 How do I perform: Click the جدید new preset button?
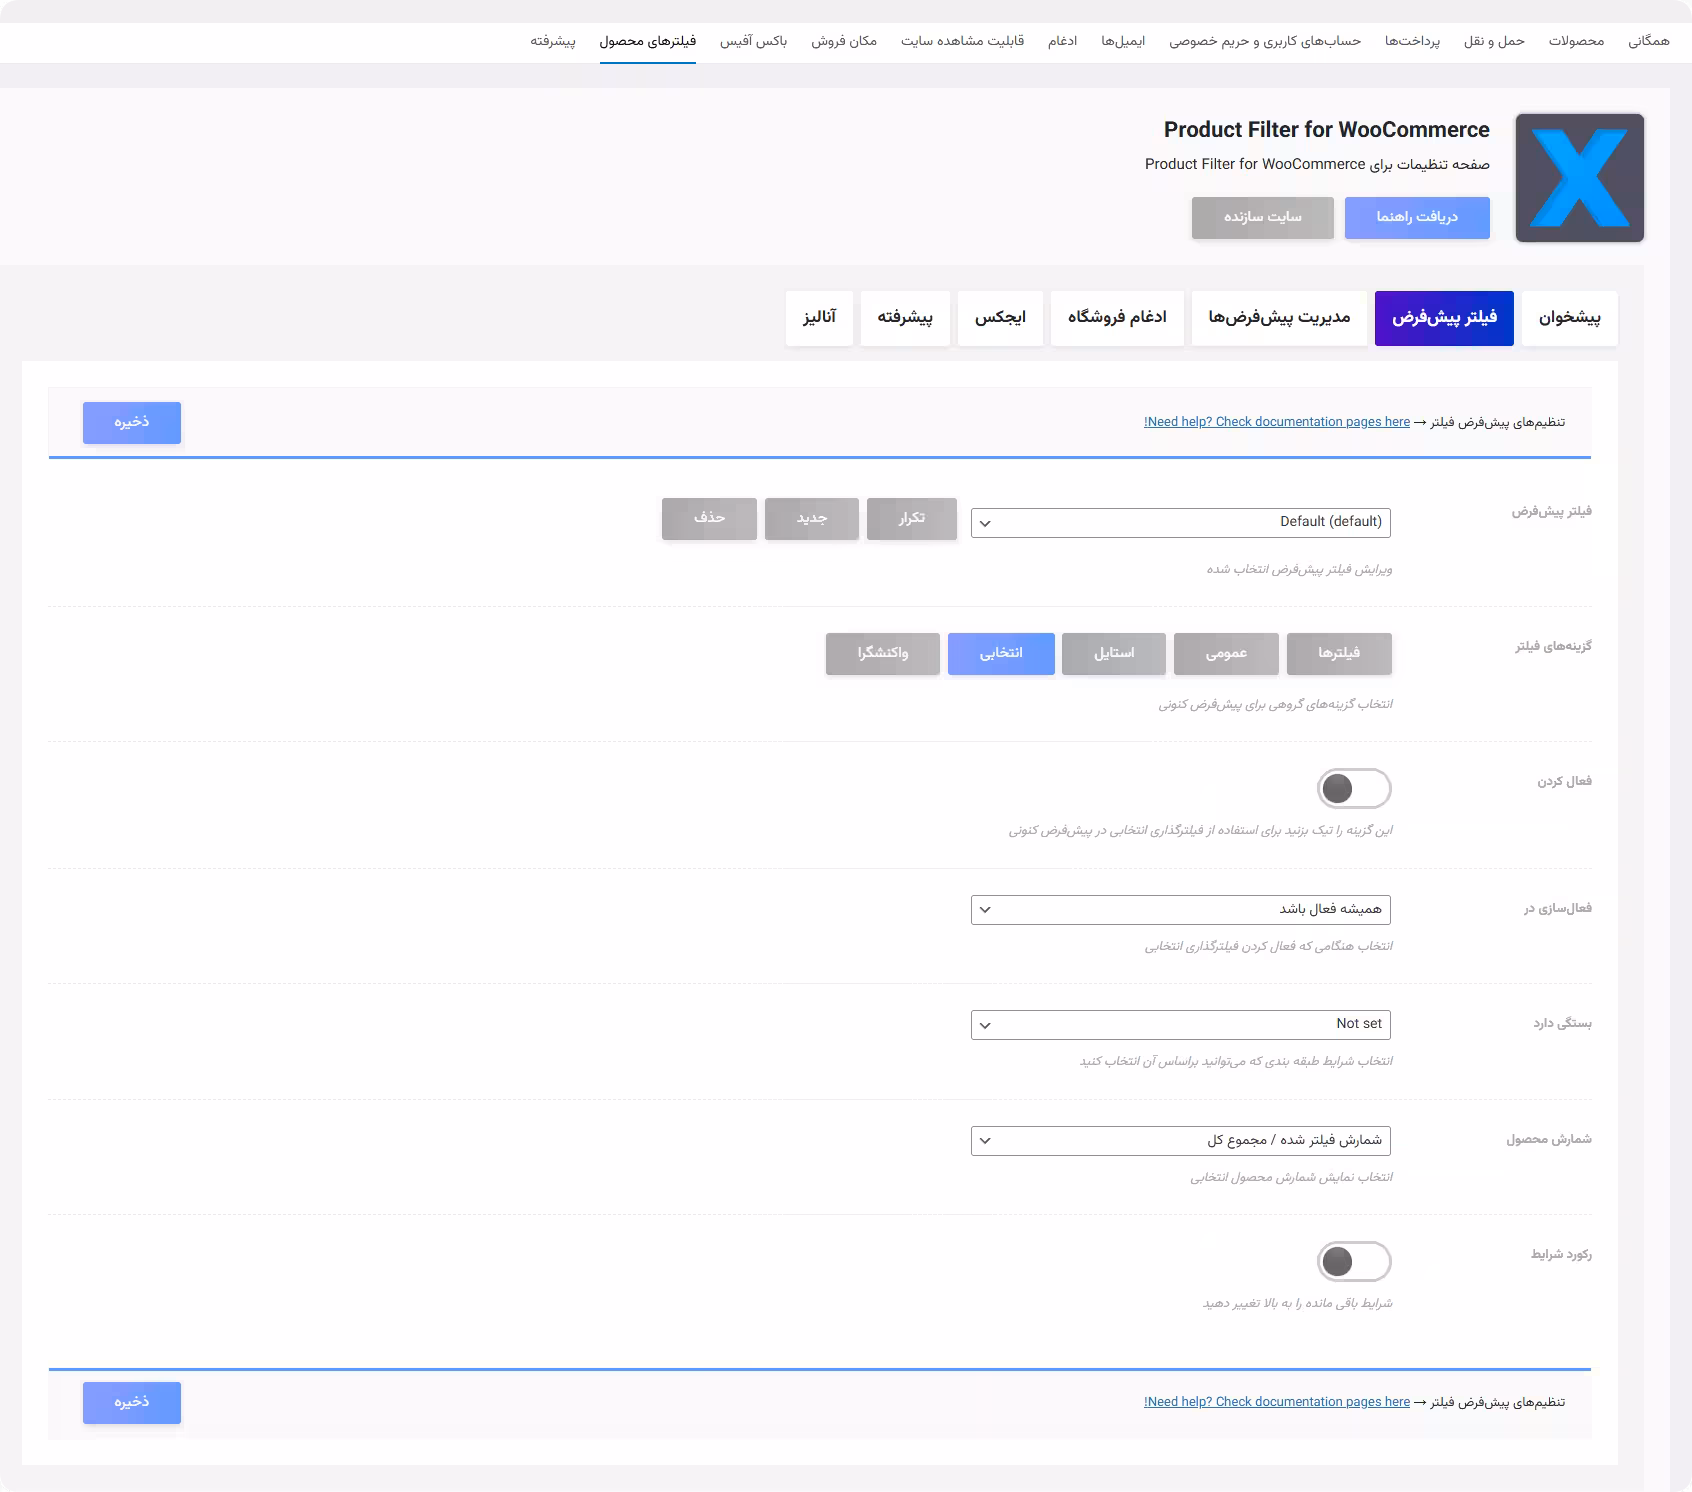(812, 518)
